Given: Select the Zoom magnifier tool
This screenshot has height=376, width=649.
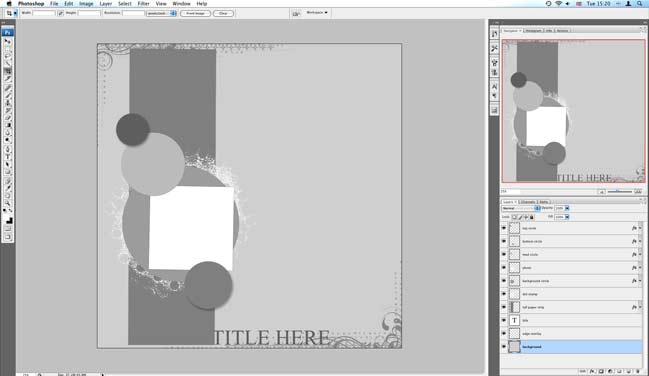Looking at the screenshot, I should [7, 203].
